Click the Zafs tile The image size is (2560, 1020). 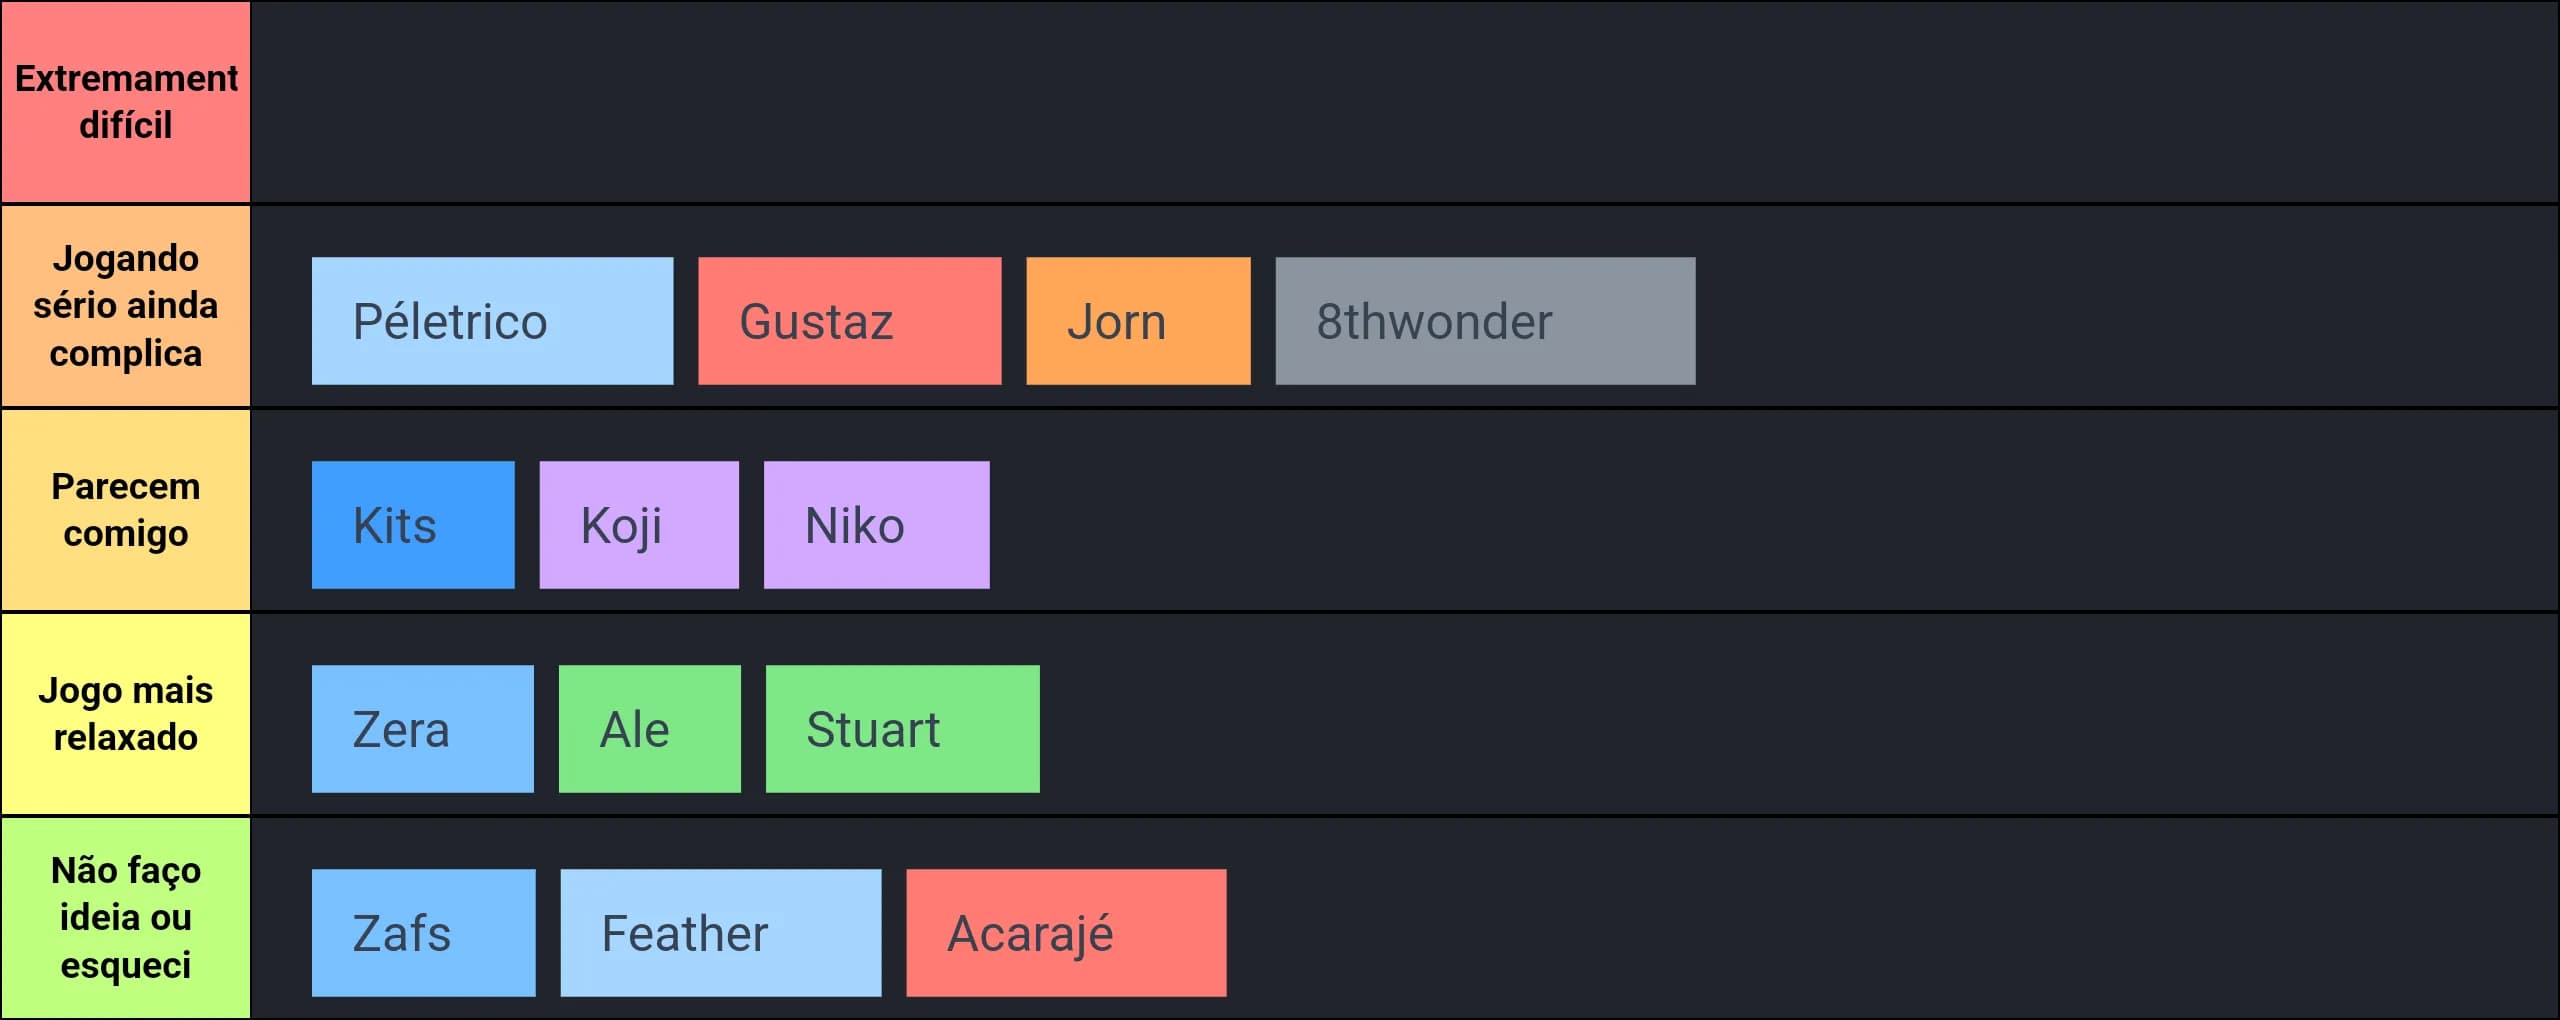coord(423,933)
